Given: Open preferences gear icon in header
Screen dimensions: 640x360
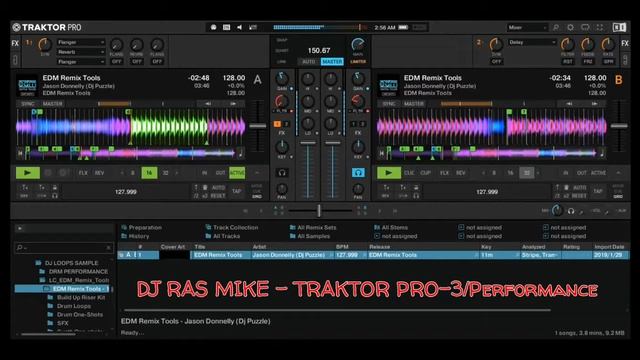Looking at the screenshot, I should pyautogui.click(x=570, y=27).
